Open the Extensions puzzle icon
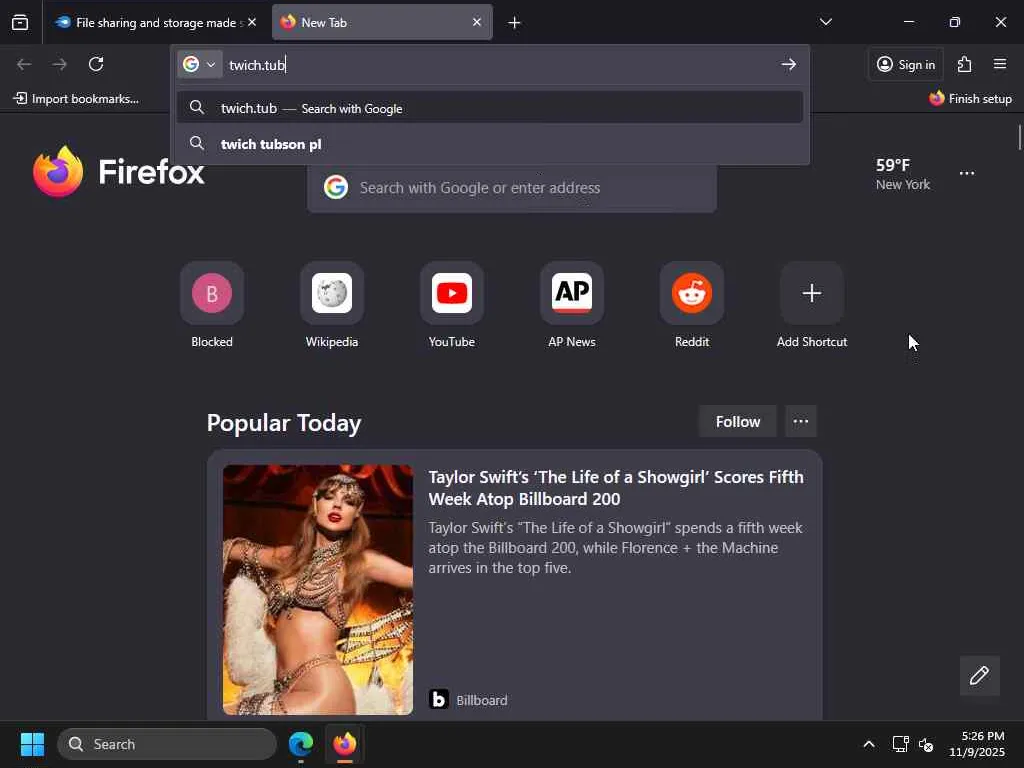This screenshot has height=768, width=1024. [x=965, y=64]
